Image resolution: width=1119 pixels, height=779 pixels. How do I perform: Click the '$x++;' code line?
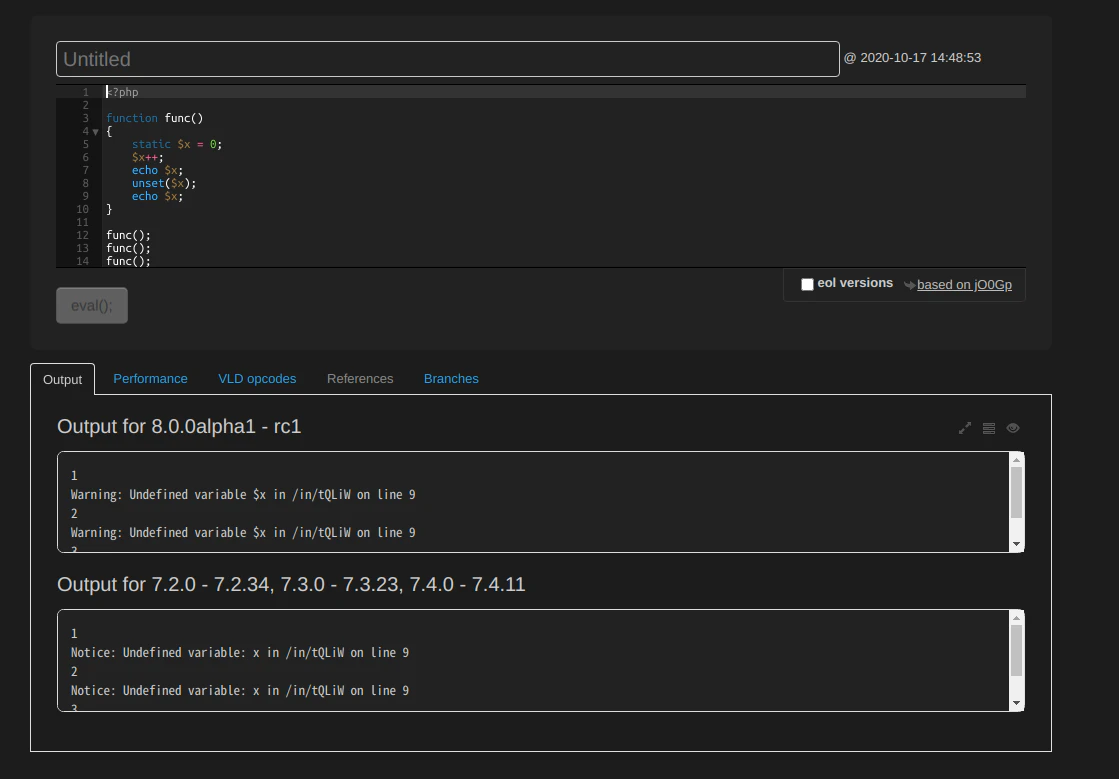(x=148, y=157)
